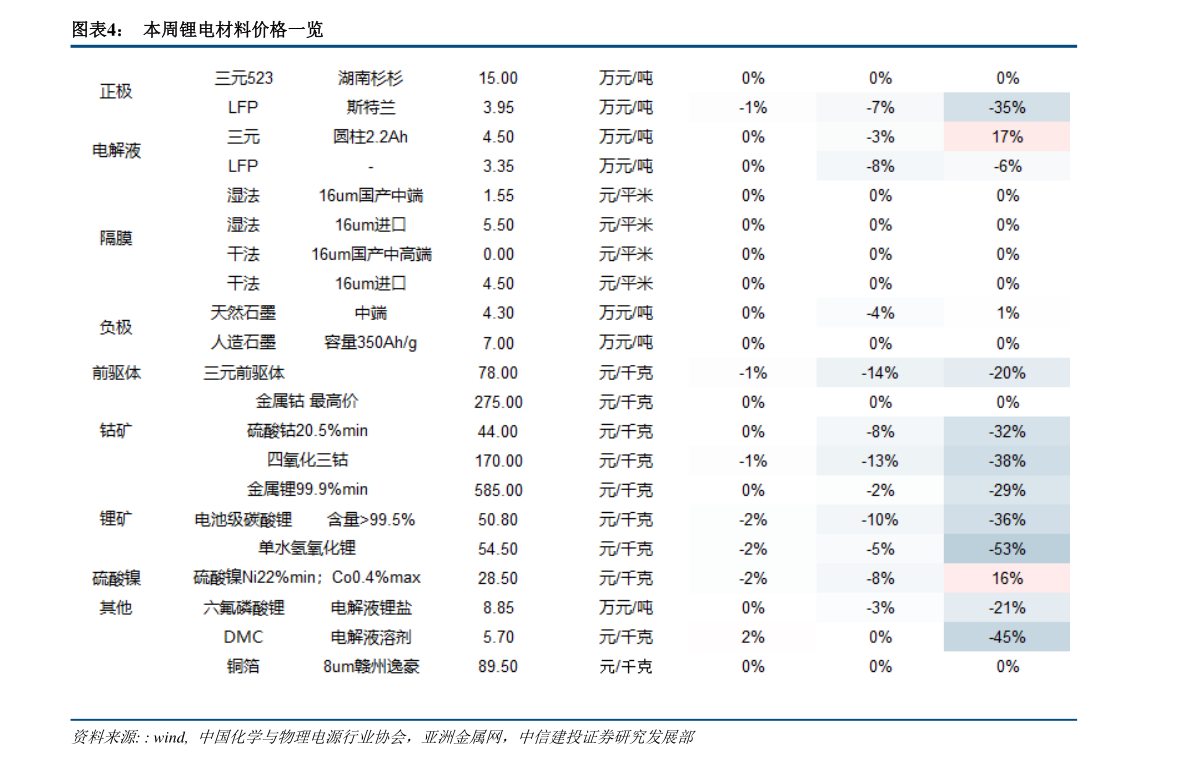Click the 天然石墨 row label
The height and width of the screenshot is (766, 1191).
point(243,313)
